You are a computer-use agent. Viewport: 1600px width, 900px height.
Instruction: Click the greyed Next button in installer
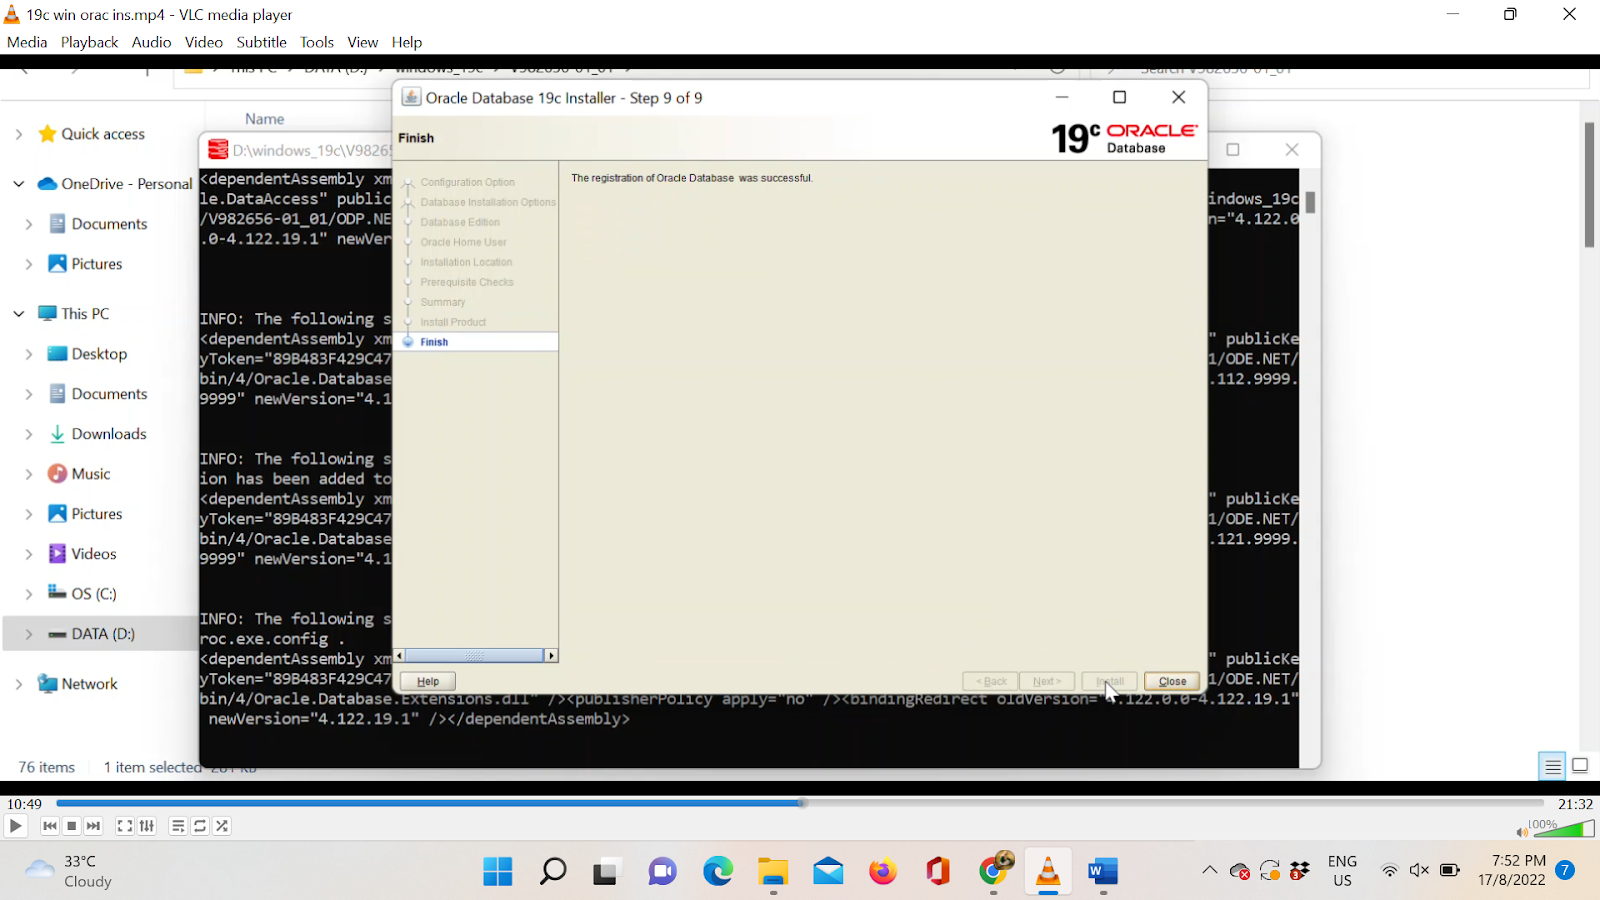tap(1047, 681)
